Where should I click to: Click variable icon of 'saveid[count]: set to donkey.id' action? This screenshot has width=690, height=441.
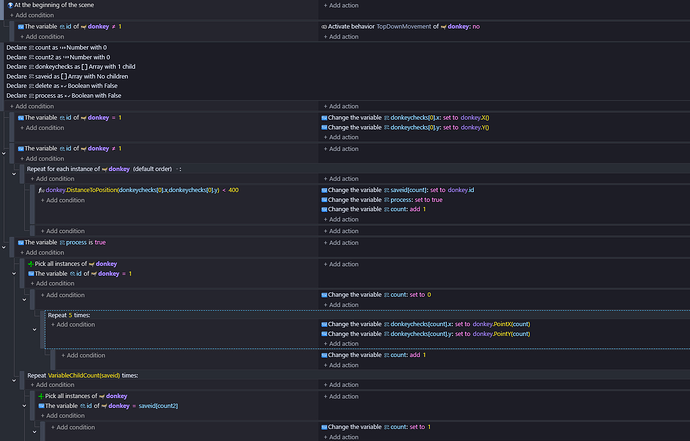(x=324, y=191)
